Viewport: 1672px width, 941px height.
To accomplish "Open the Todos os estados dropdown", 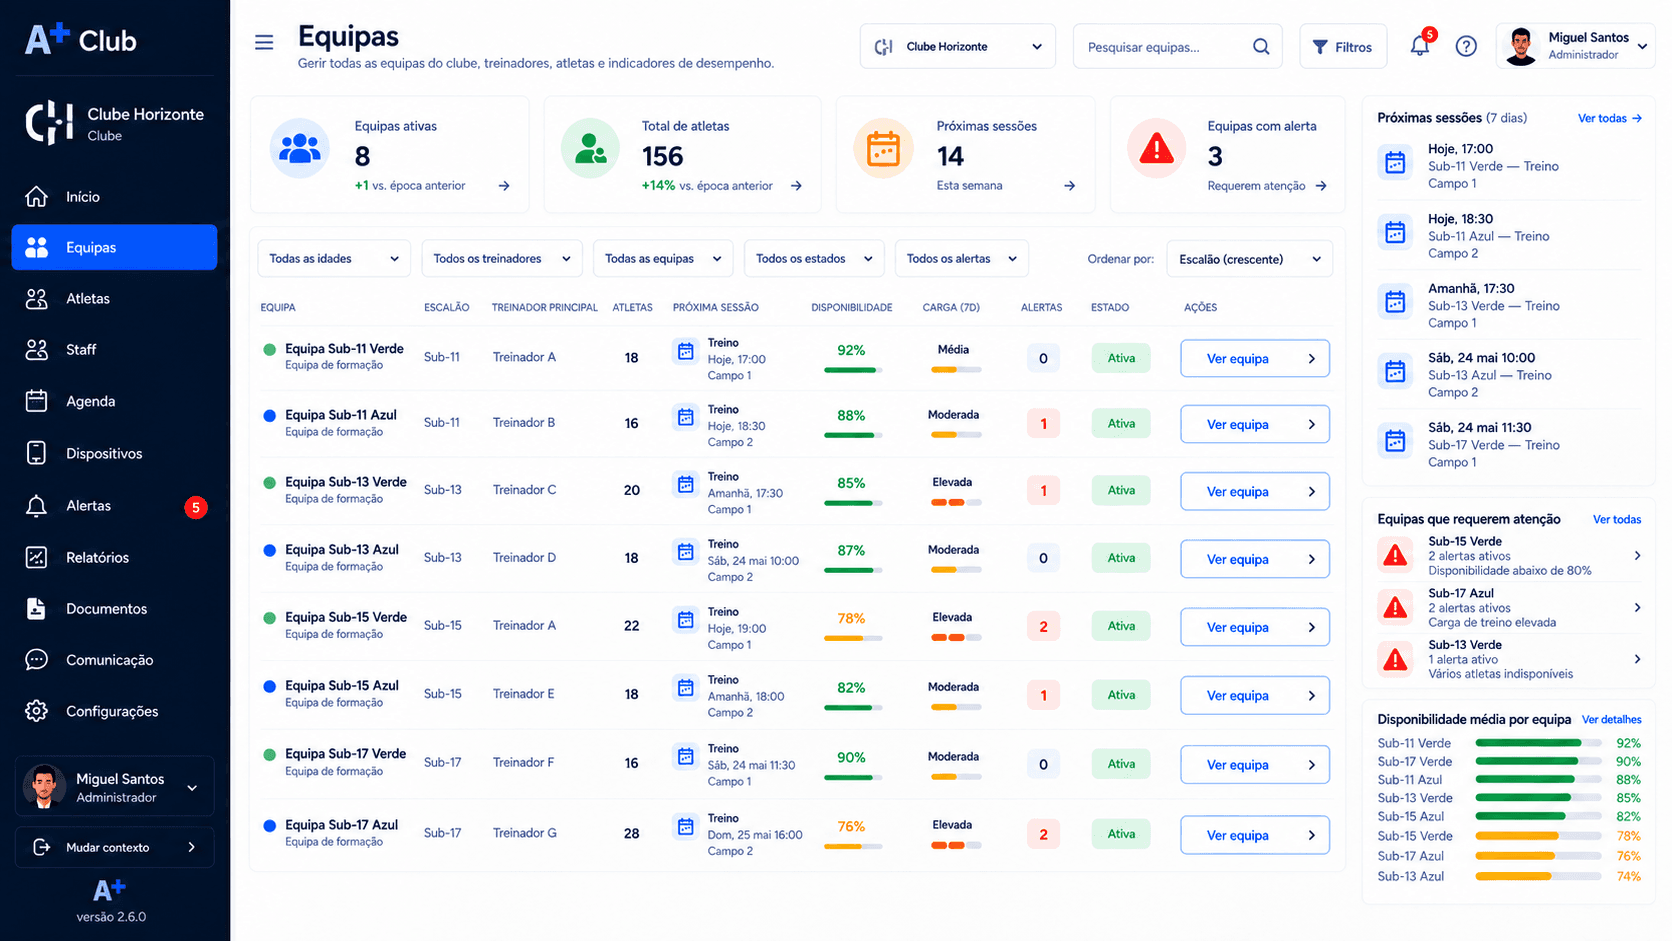I will [814, 258].
